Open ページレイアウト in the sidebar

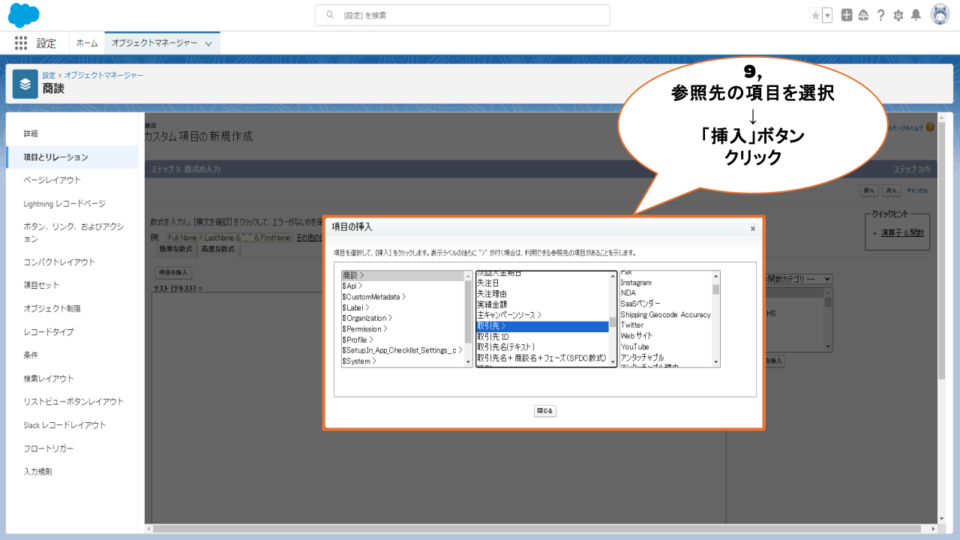pyautogui.click(x=52, y=180)
